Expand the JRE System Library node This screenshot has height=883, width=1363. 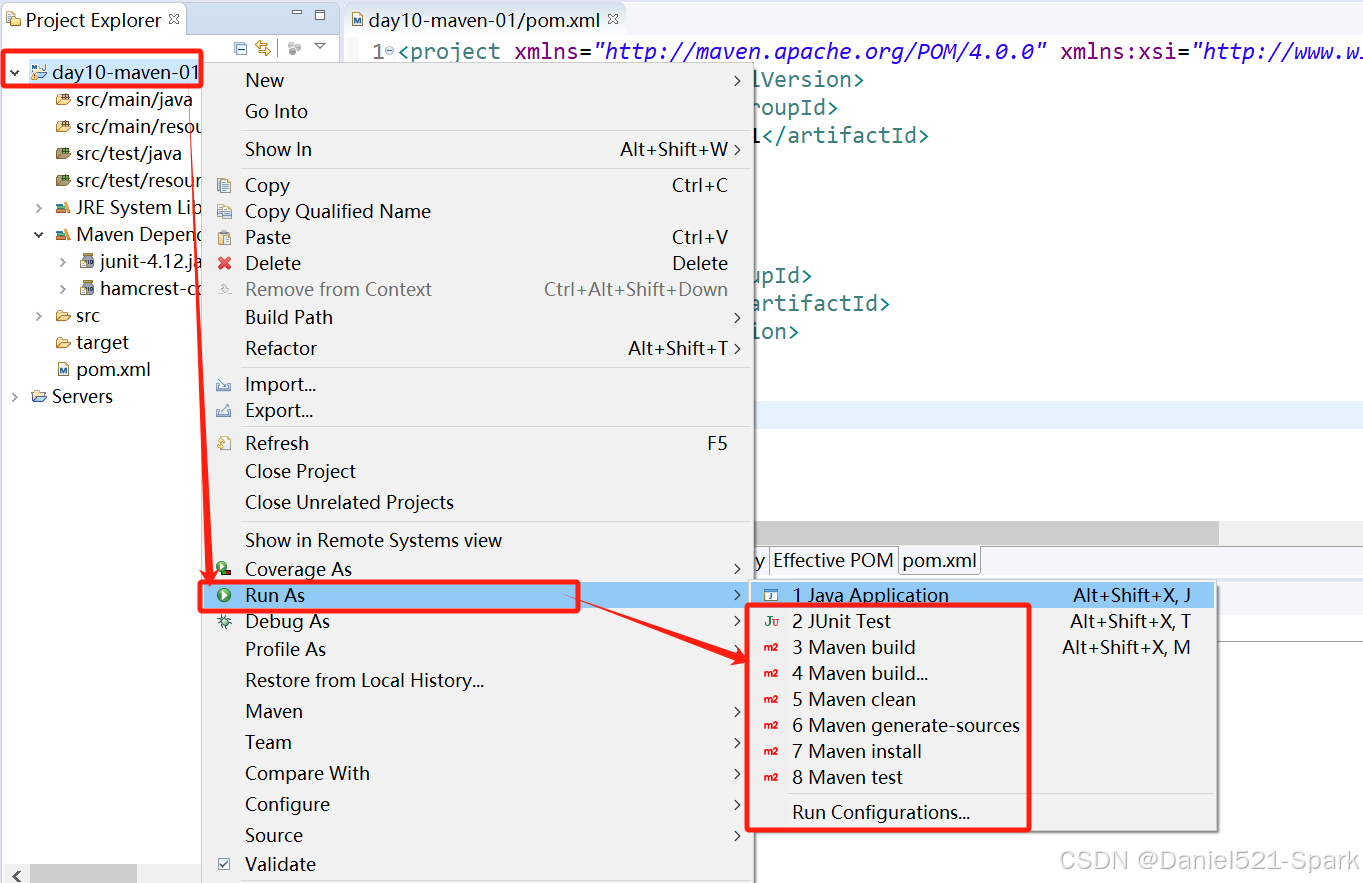coord(39,208)
